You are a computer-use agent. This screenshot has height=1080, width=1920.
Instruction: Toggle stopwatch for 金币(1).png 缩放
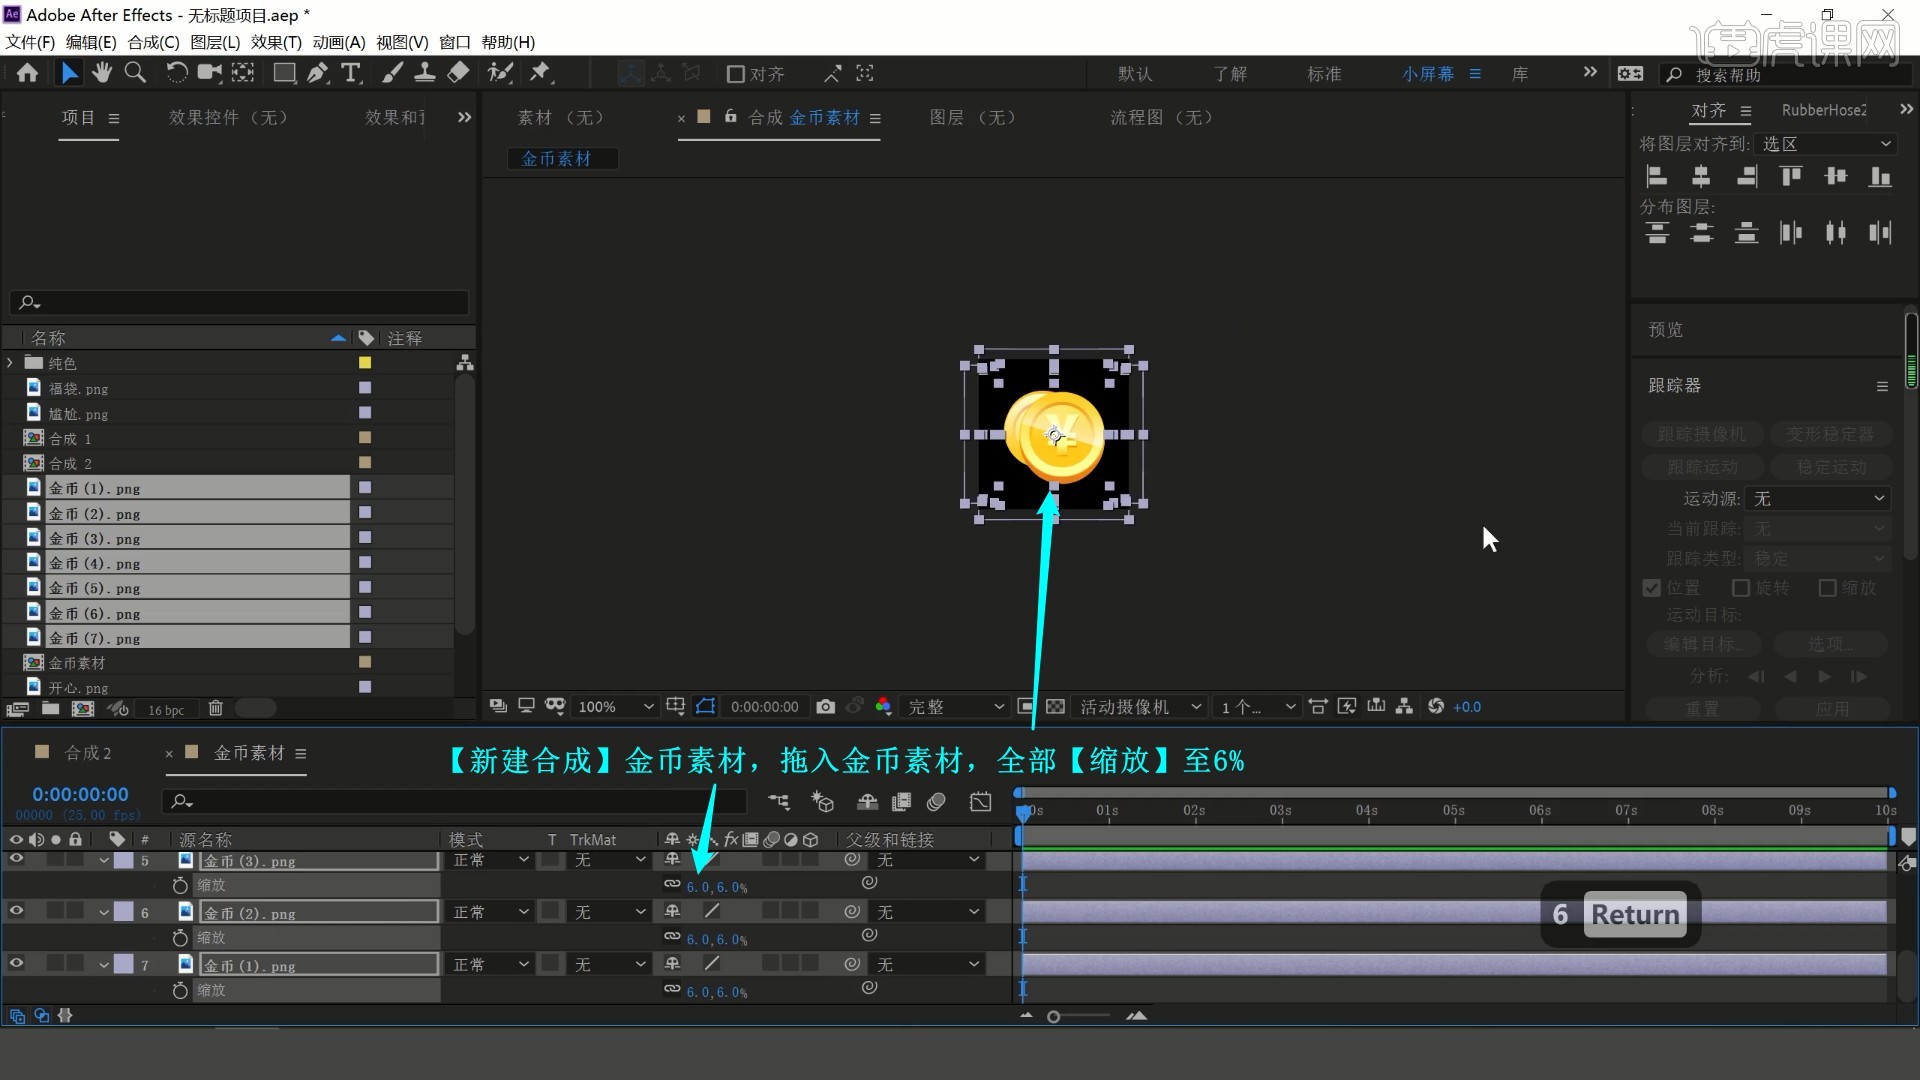pyautogui.click(x=180, y=991)
